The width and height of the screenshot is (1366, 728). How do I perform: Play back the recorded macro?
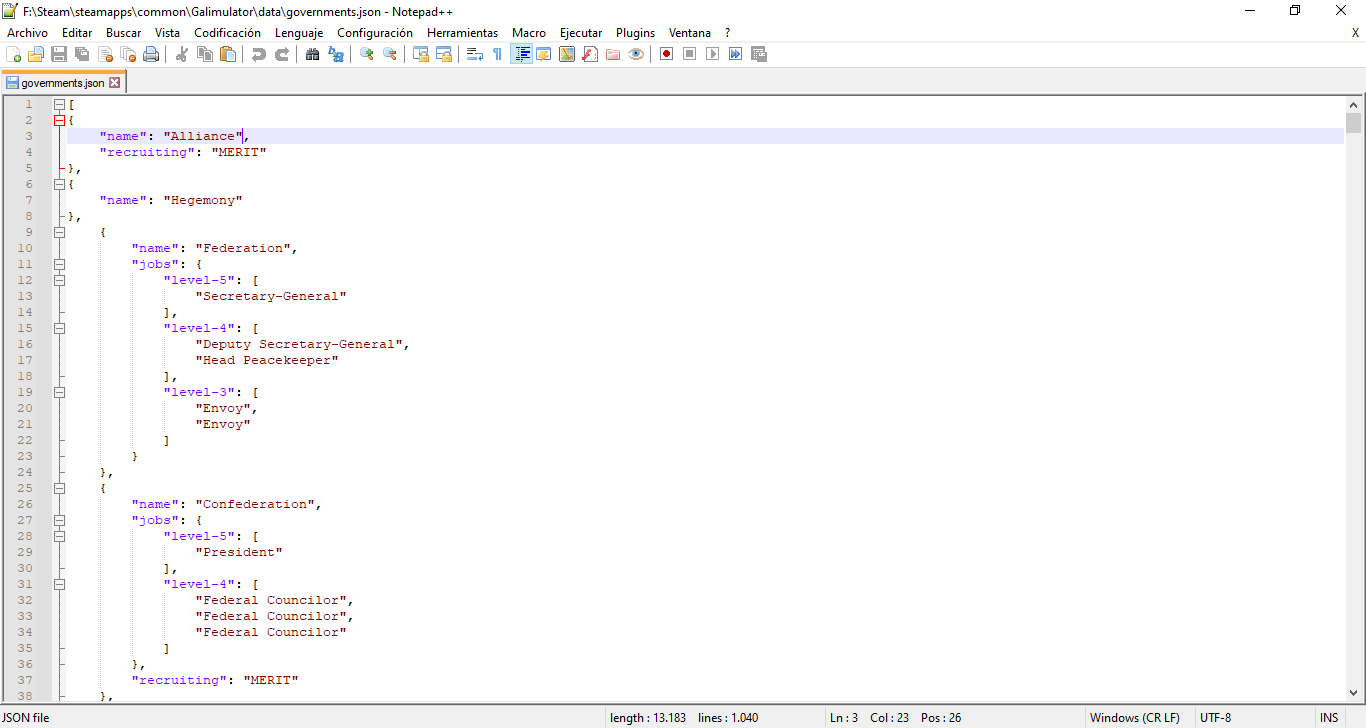click(713, 54)
